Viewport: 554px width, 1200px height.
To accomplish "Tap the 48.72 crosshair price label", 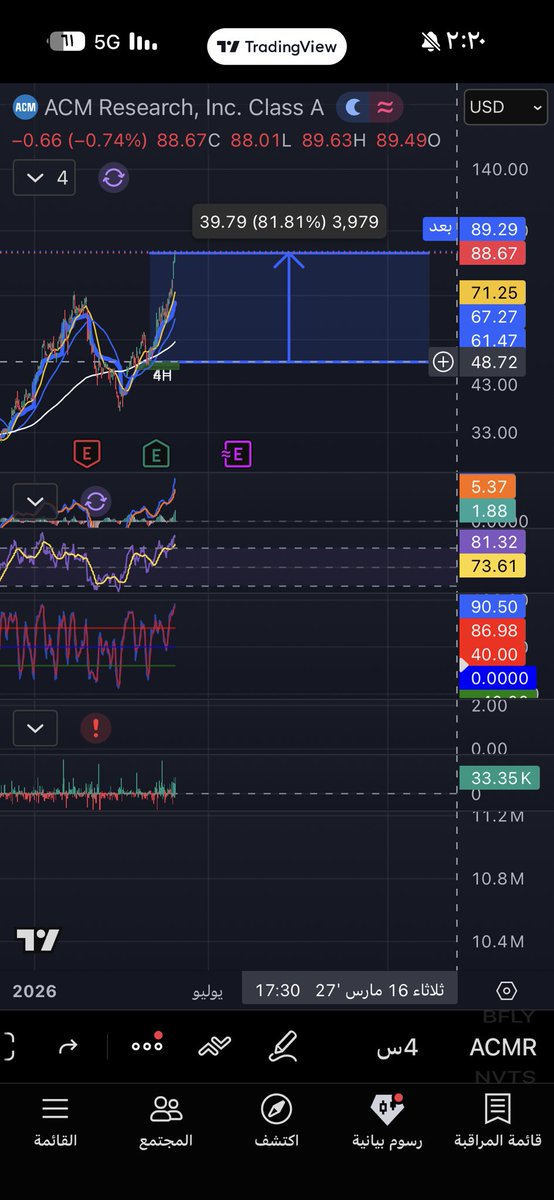I will tap(492, 362).
